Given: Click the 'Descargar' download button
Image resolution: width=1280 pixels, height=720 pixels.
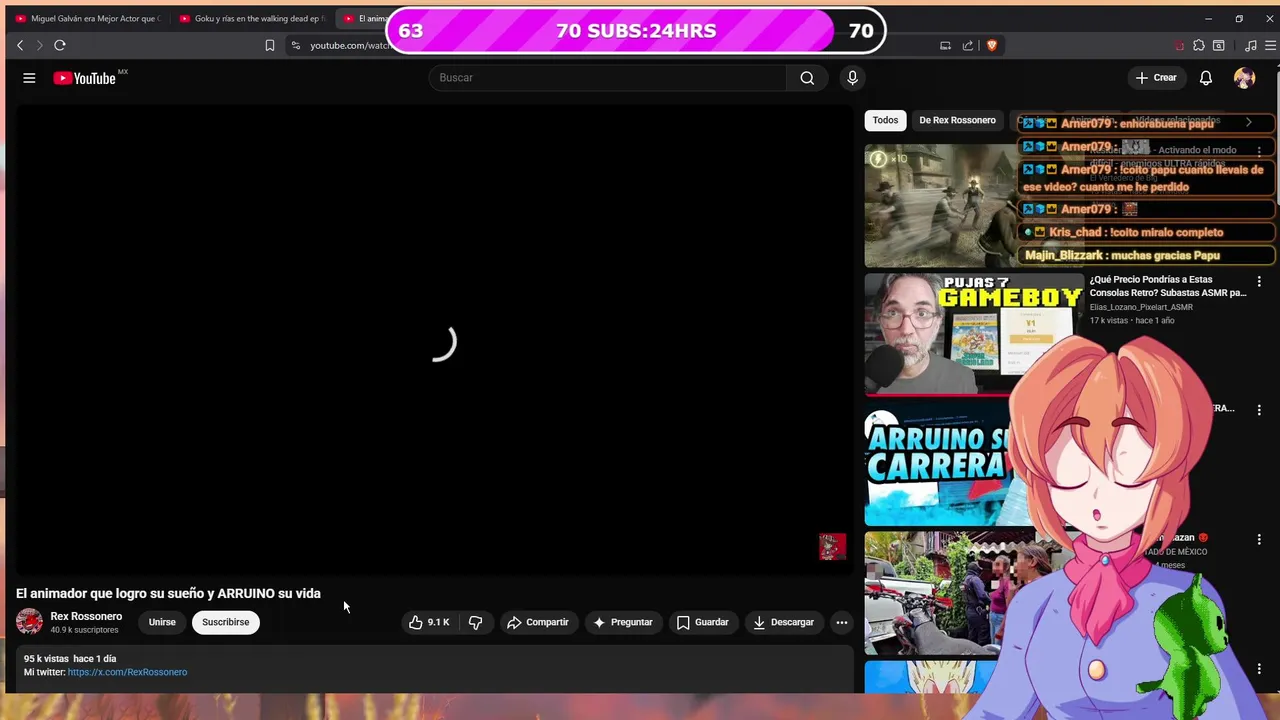Looking at the screenshot, I should click(x=784, y=622).
